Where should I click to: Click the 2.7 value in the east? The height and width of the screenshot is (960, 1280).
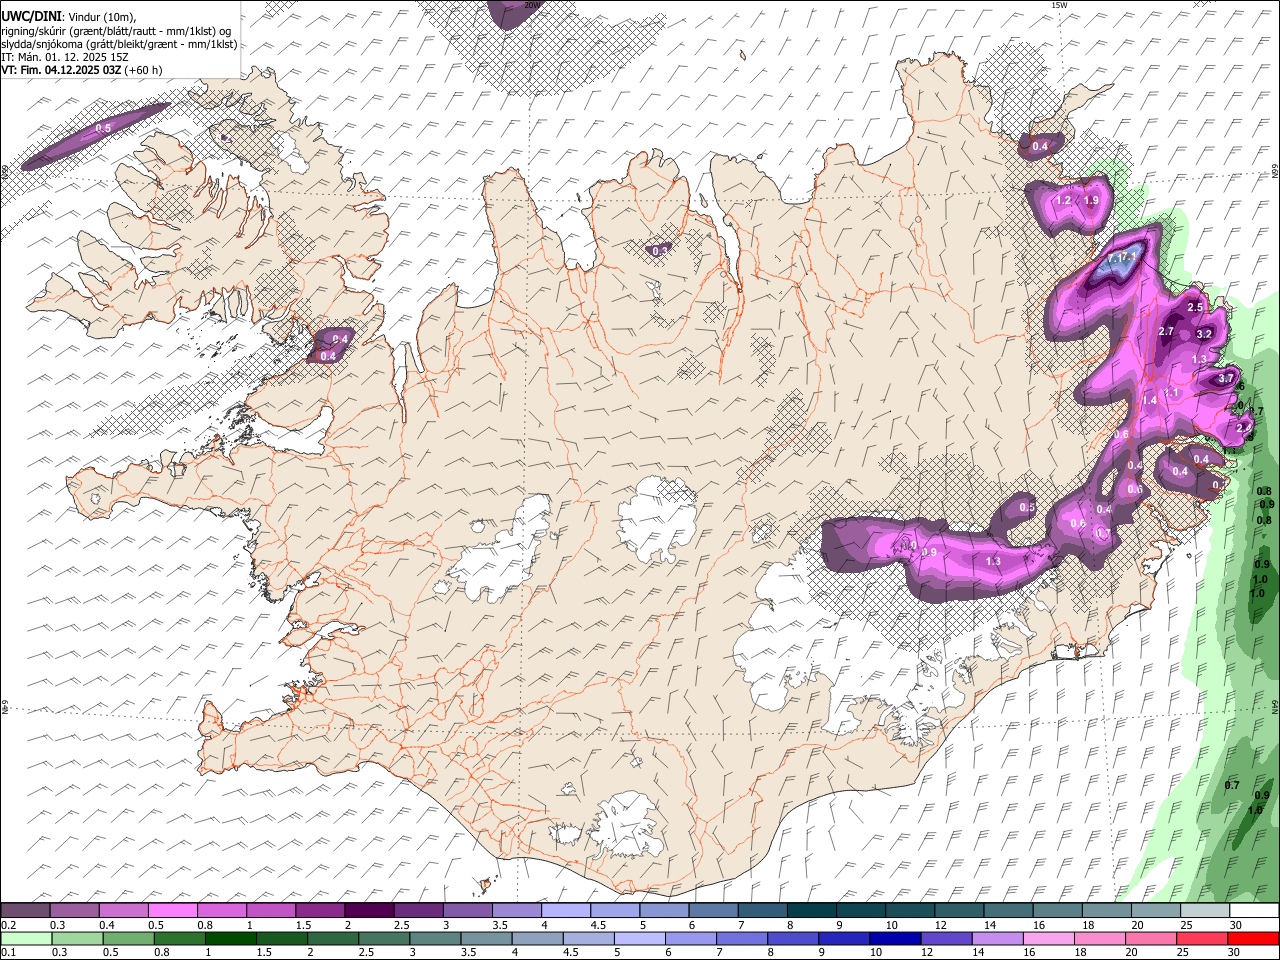(x=1166, y=332)
